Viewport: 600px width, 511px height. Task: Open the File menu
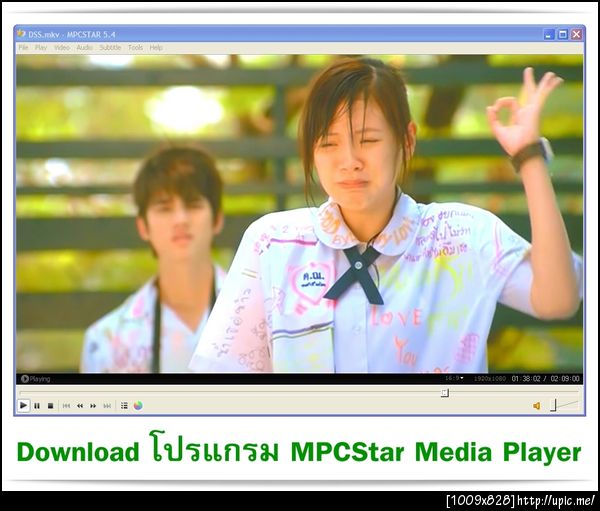pyautogui.click(x=23, y=47)
